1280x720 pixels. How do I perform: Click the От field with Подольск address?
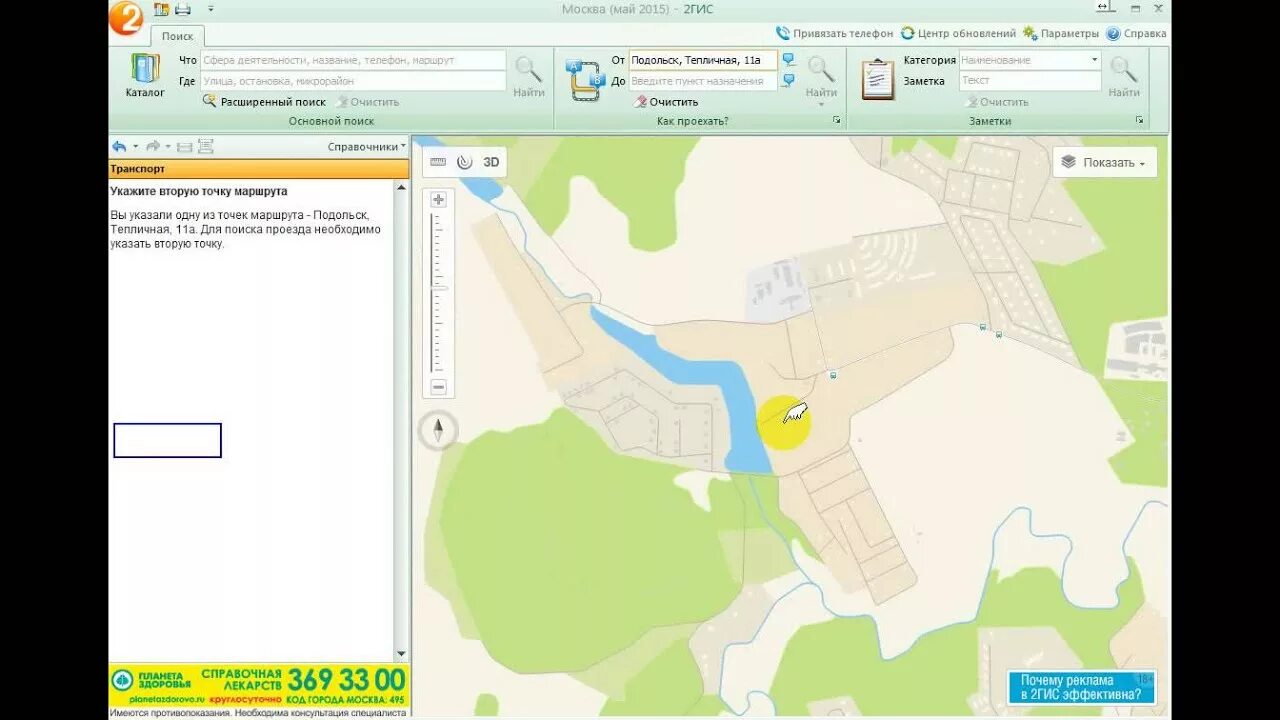coord(703,60)
